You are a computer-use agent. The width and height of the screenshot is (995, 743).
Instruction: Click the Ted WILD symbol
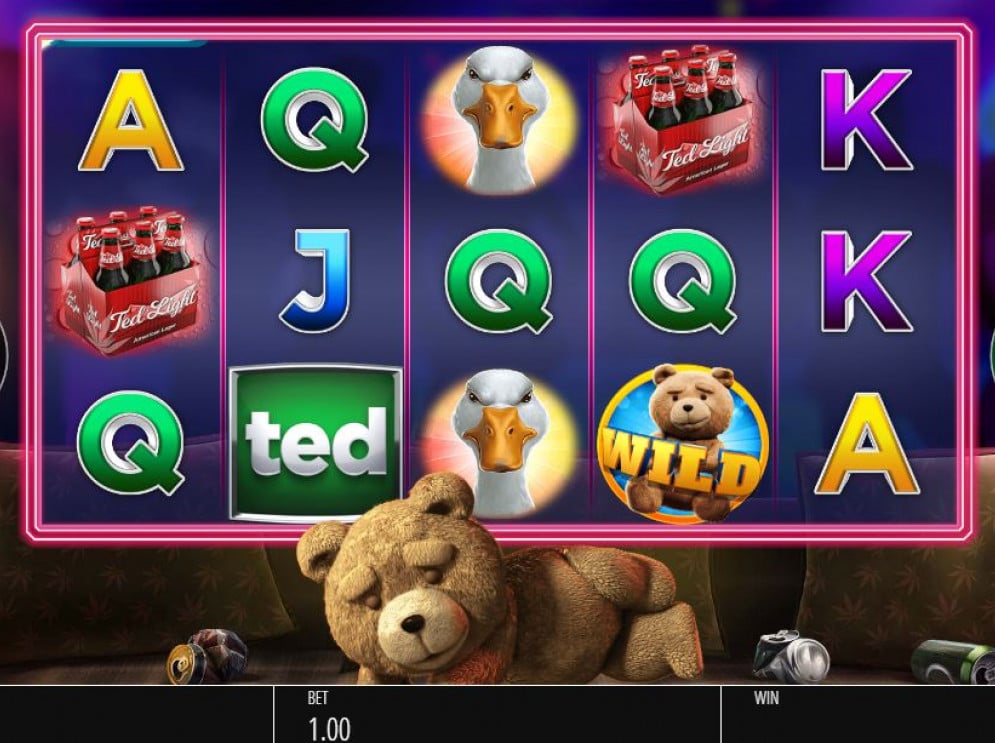[x=683, y=443]
